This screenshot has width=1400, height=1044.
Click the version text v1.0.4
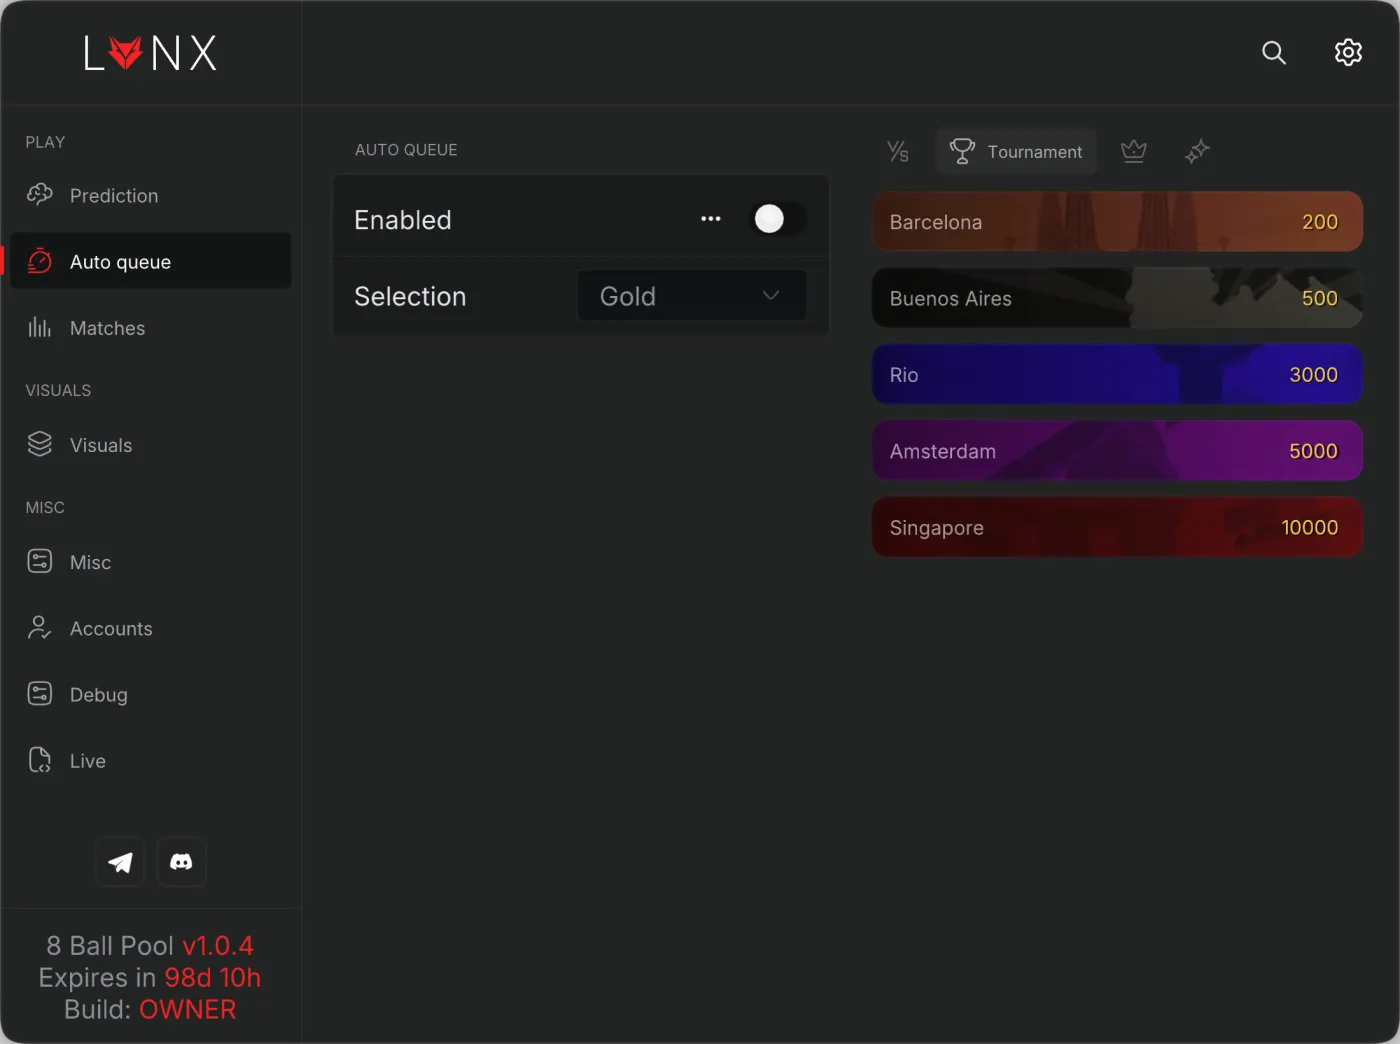tap(218, 946)
